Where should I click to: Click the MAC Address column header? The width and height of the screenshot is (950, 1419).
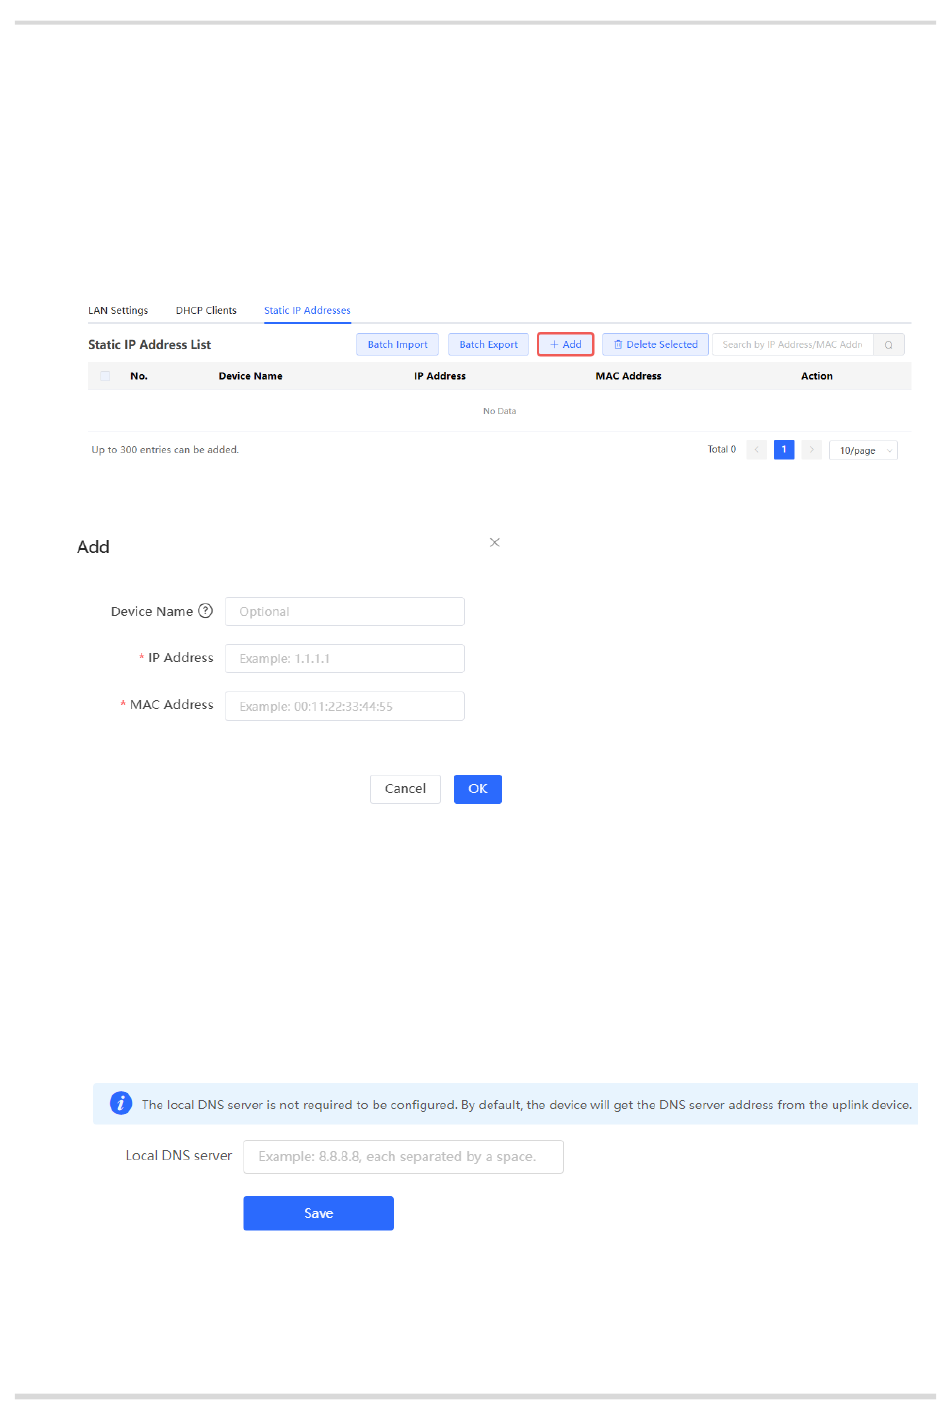tap(628, 376)
